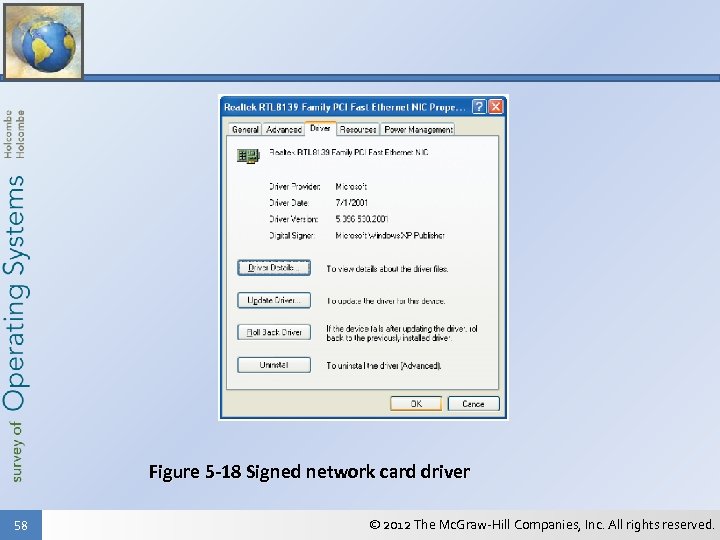Image resolution: width=720 pixels, height=540 pixels.
Task: Close the NIC properties dialog
Action: point(495,107)
